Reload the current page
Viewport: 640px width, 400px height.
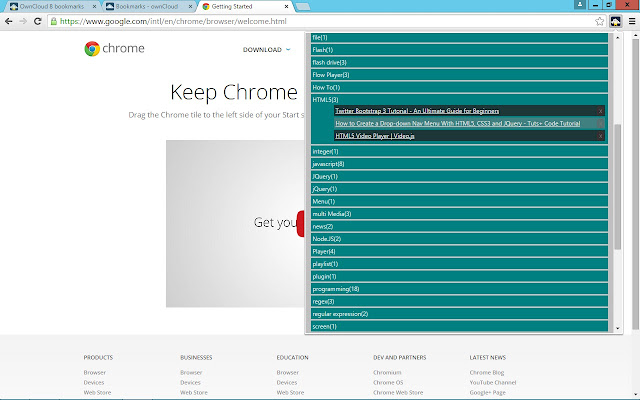point(38,21)
